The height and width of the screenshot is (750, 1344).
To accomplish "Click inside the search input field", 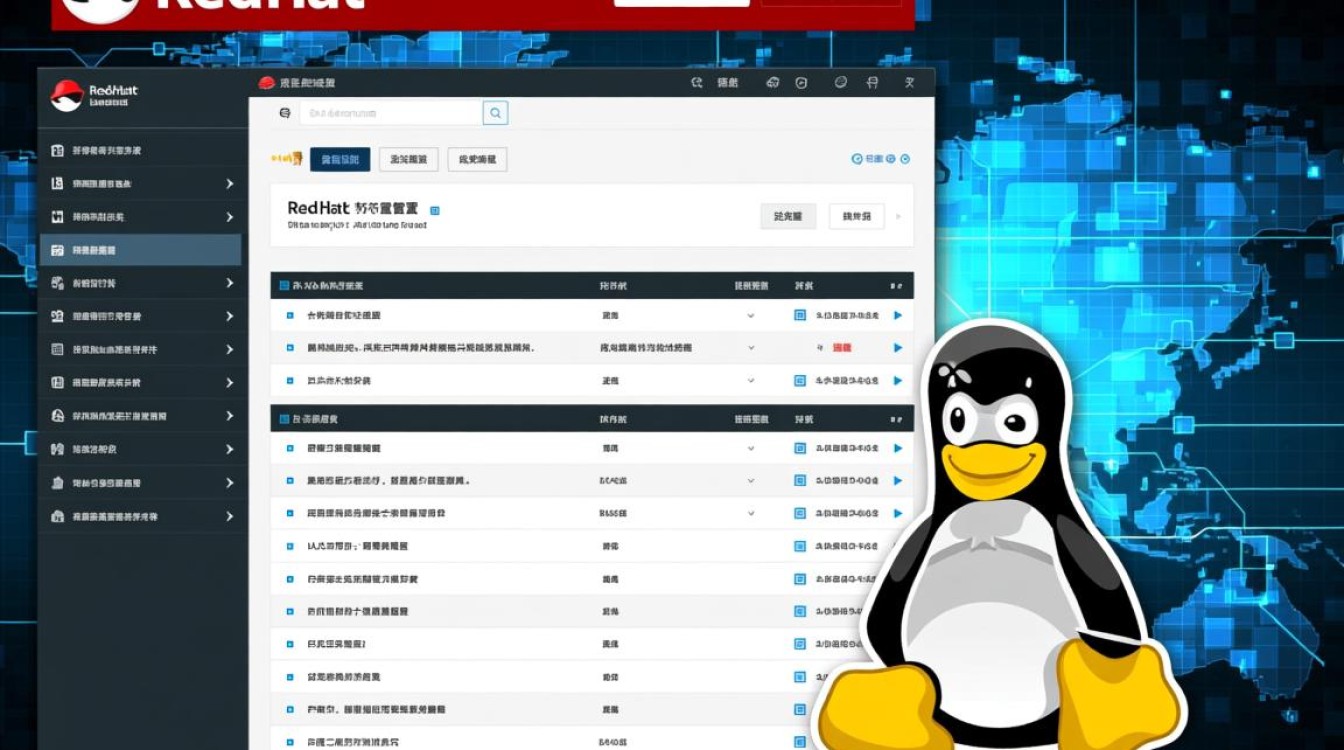I will pos(390,113).
